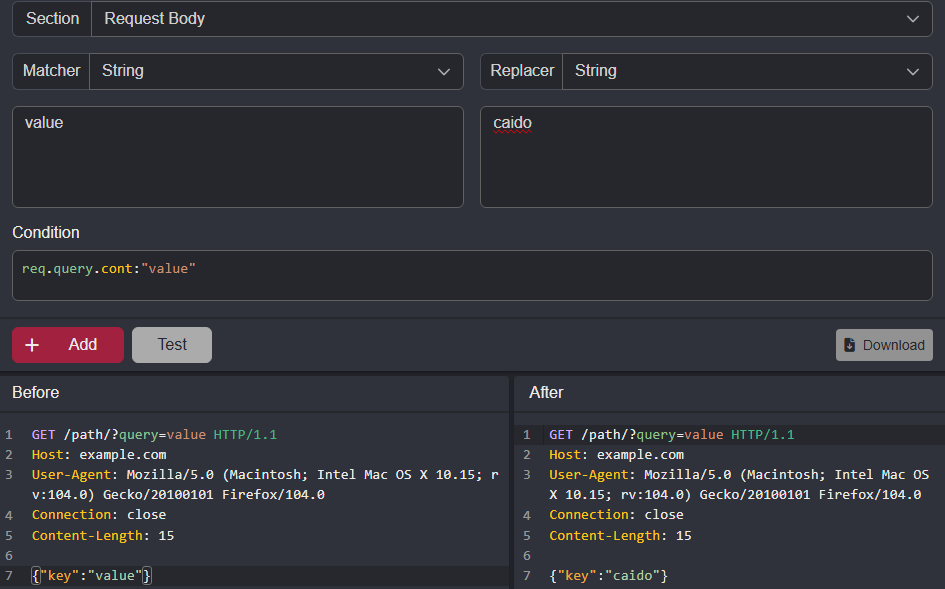Screen dimensions: 945x589
Task: Click the Host line in After editor
Action: pyautogui.click(x=616, y=455)
